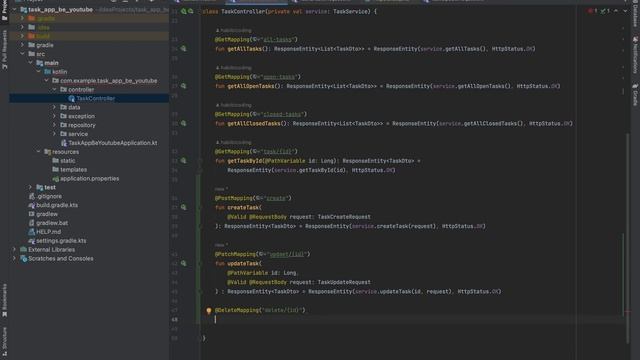This screenshot has height=360, width=640.
Task: Click "closed-tasks" mapping URL link
Action: coord(282,114)
